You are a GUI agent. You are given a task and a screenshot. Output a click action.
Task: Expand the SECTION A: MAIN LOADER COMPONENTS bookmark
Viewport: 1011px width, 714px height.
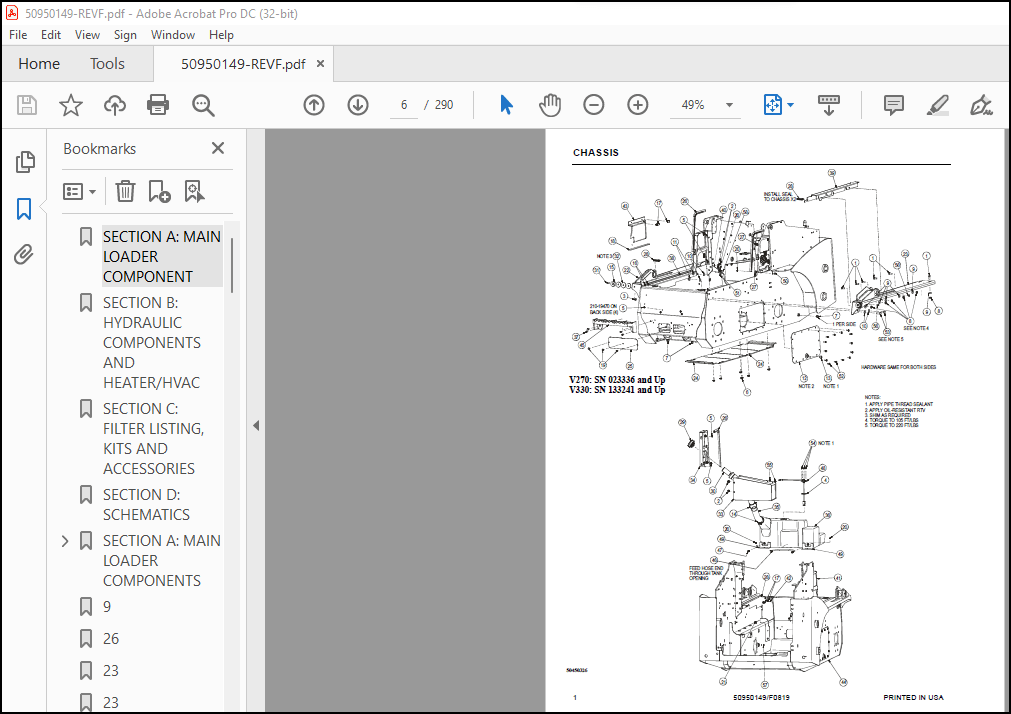coord(66,541)
